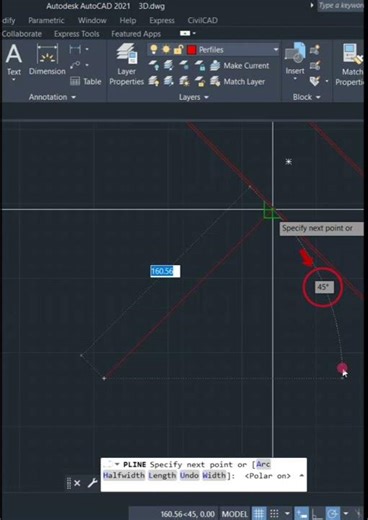Toggle the drawing grid display
Image resolution: width=368 pixels, height=520 pixels.
(x=259, y=514)
